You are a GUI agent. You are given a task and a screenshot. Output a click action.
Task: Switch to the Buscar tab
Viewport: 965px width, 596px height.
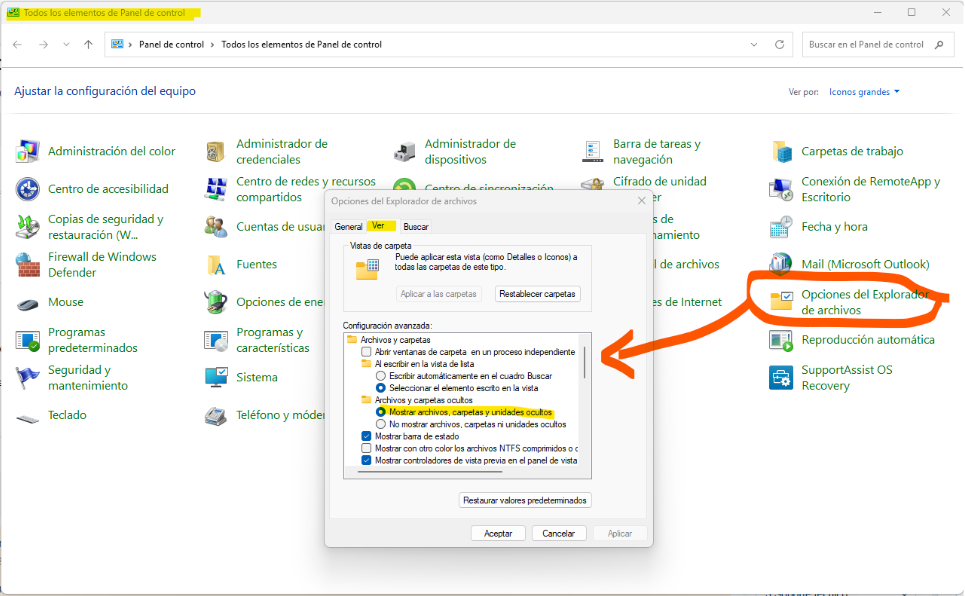point(416,227)
